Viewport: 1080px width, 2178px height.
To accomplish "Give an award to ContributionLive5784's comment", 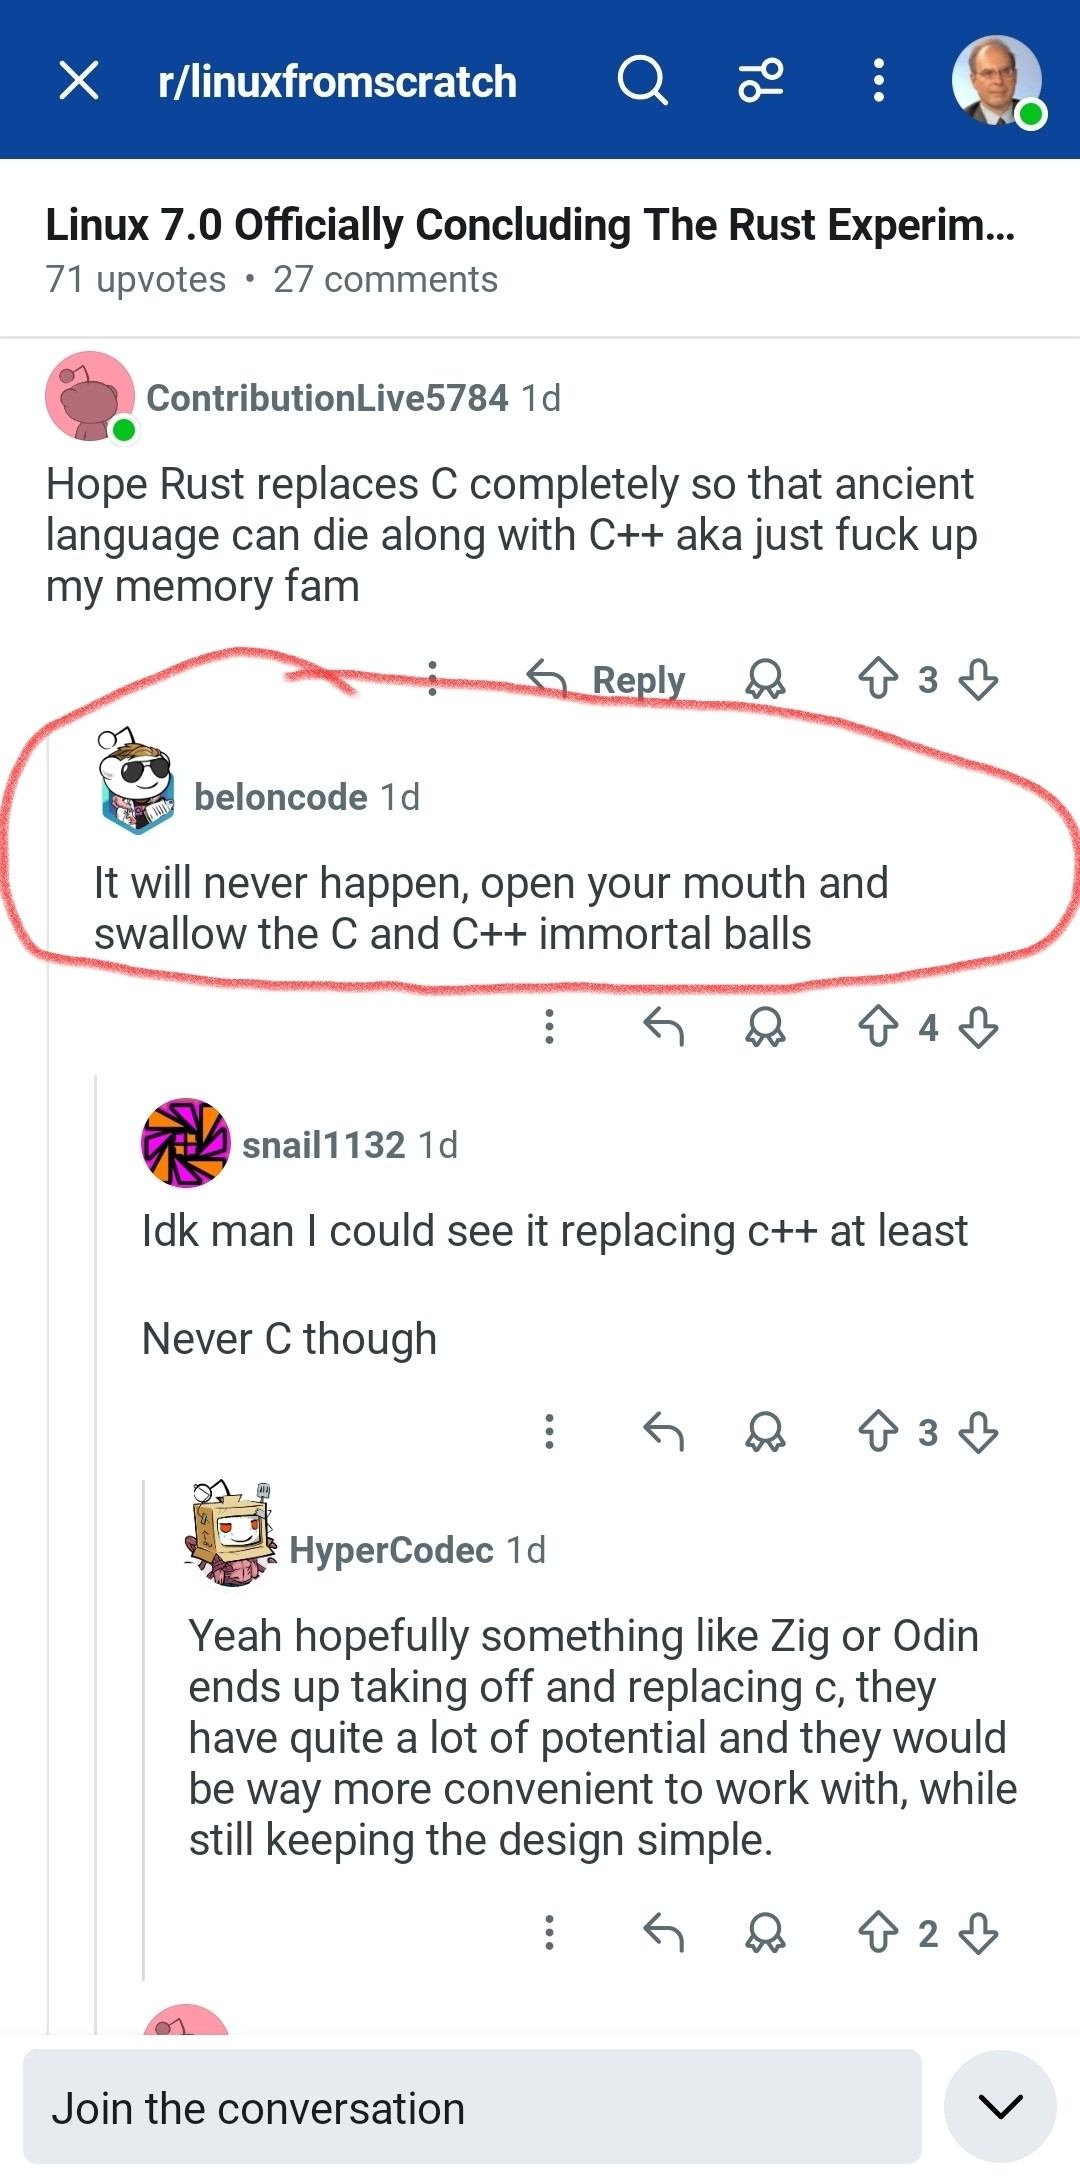I will point(765,679).
